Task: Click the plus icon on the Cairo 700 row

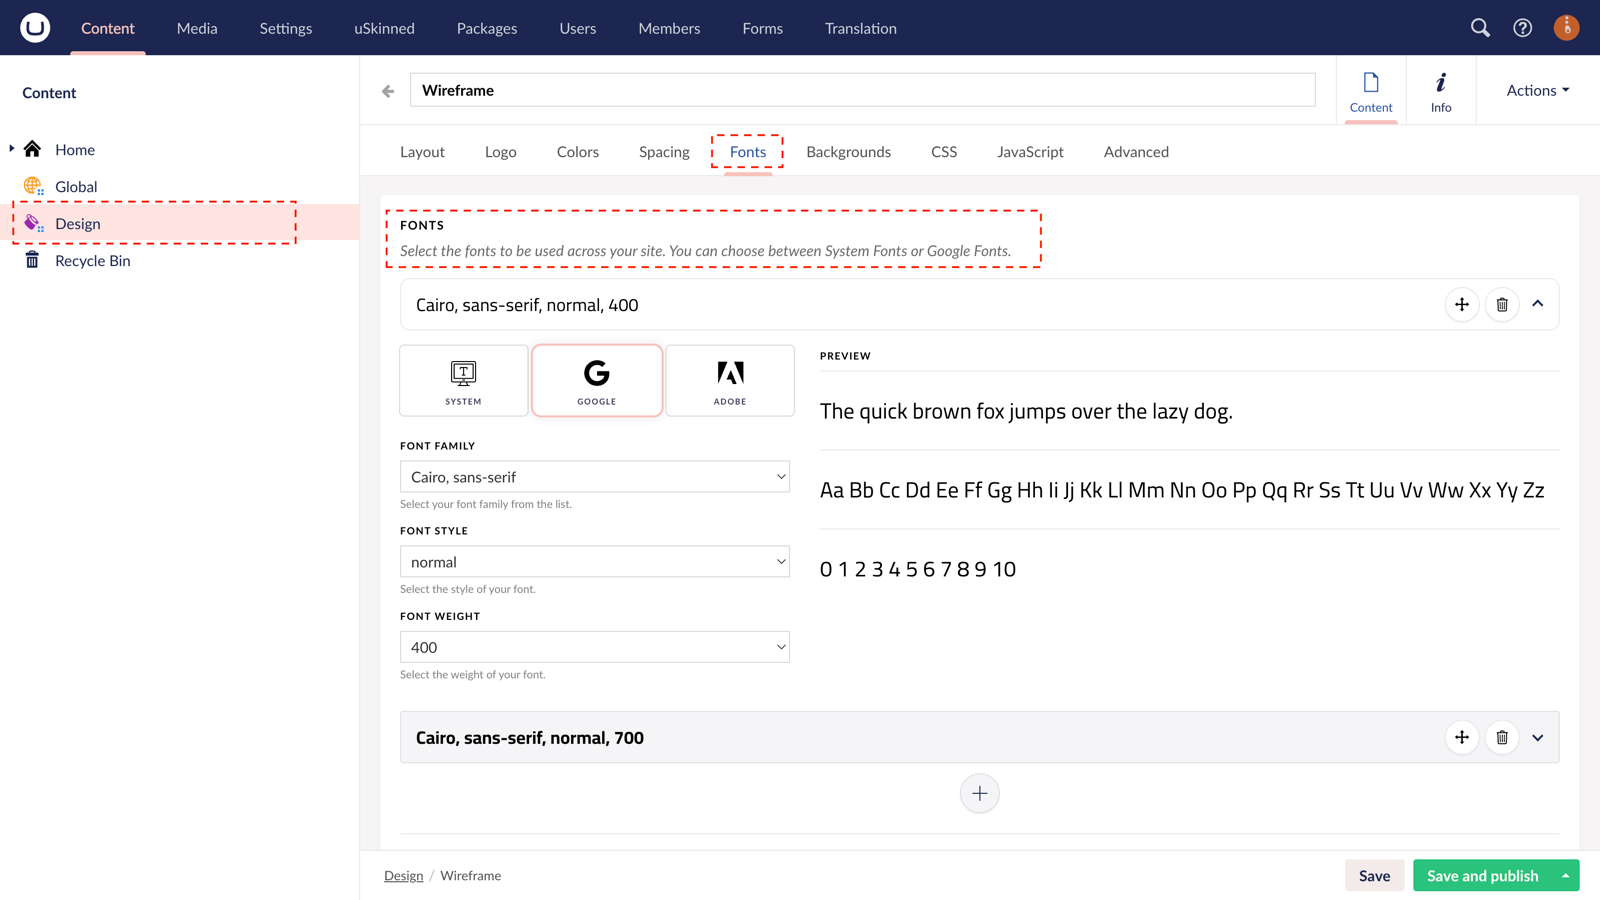Action: (1462, 737)
